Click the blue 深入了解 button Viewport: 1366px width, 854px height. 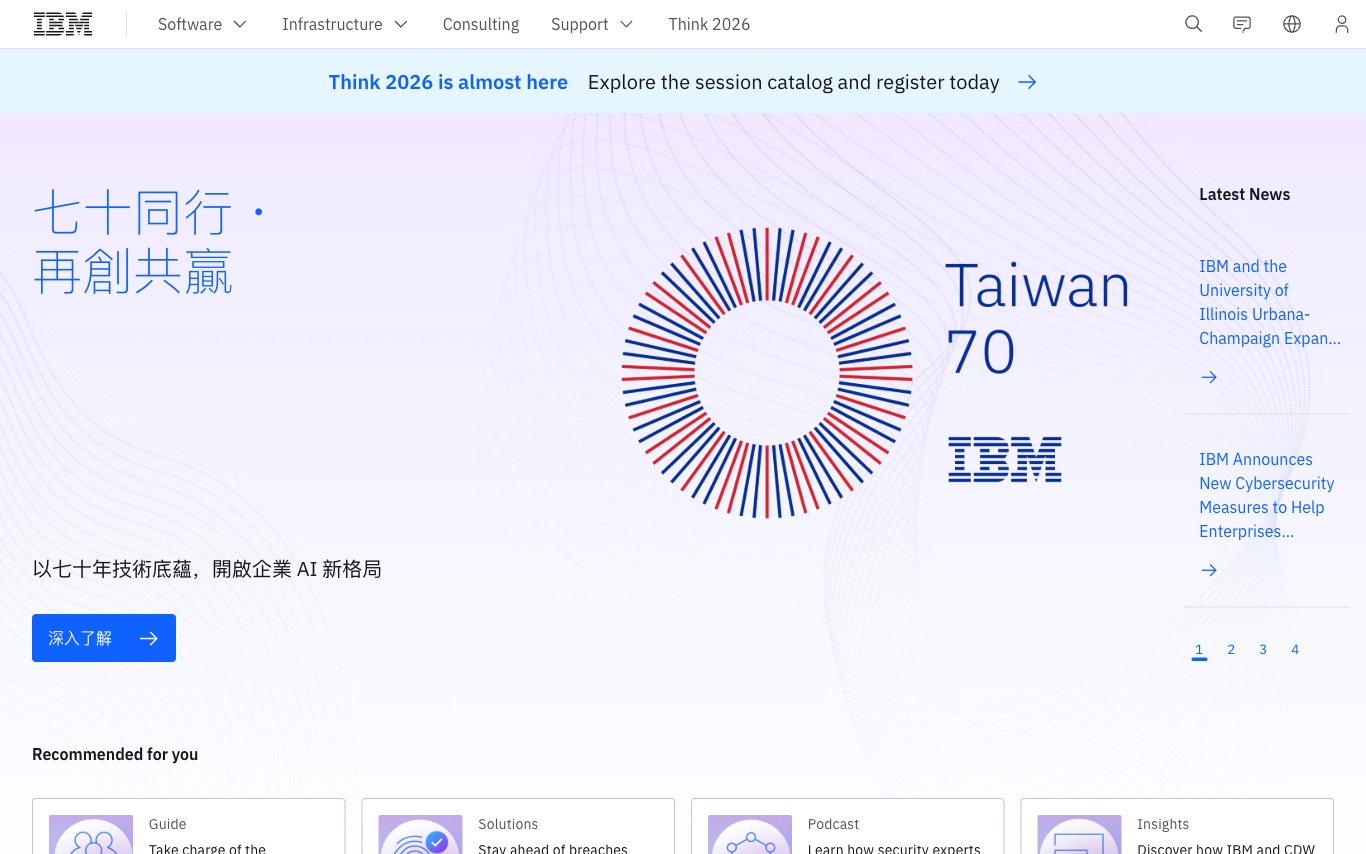[104, 638]
